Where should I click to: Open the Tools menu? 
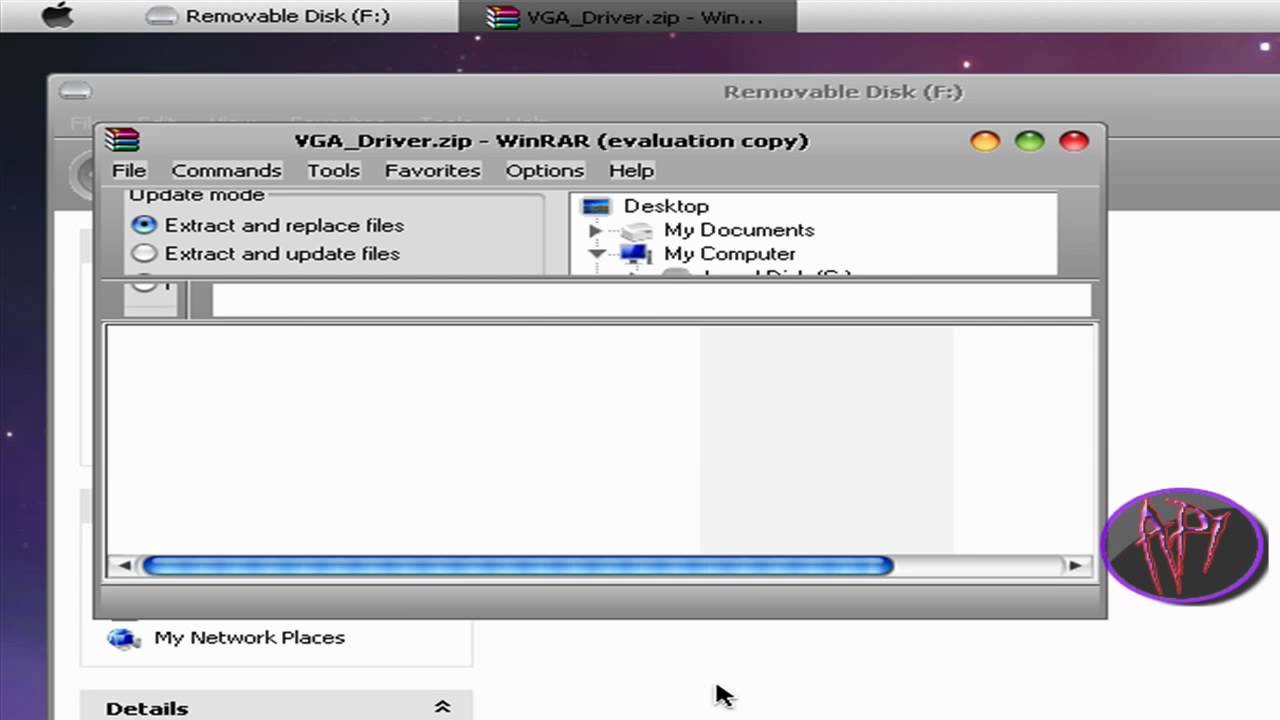(333, 170)
